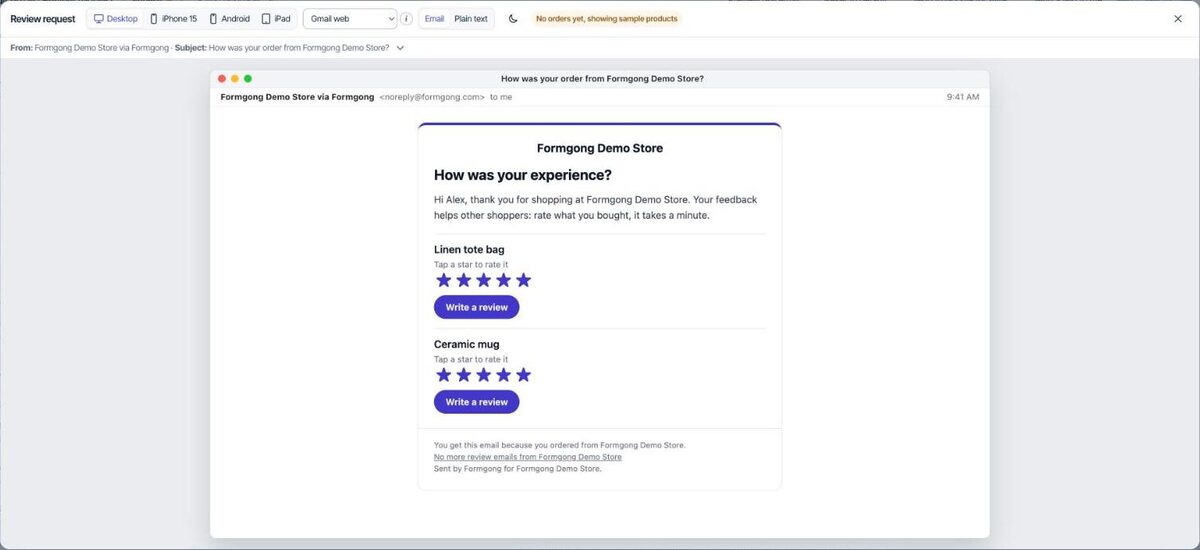Click the 'How was your experience?' heading
1200x550 pixels.
pyautogui.click(x=523, y=175)
